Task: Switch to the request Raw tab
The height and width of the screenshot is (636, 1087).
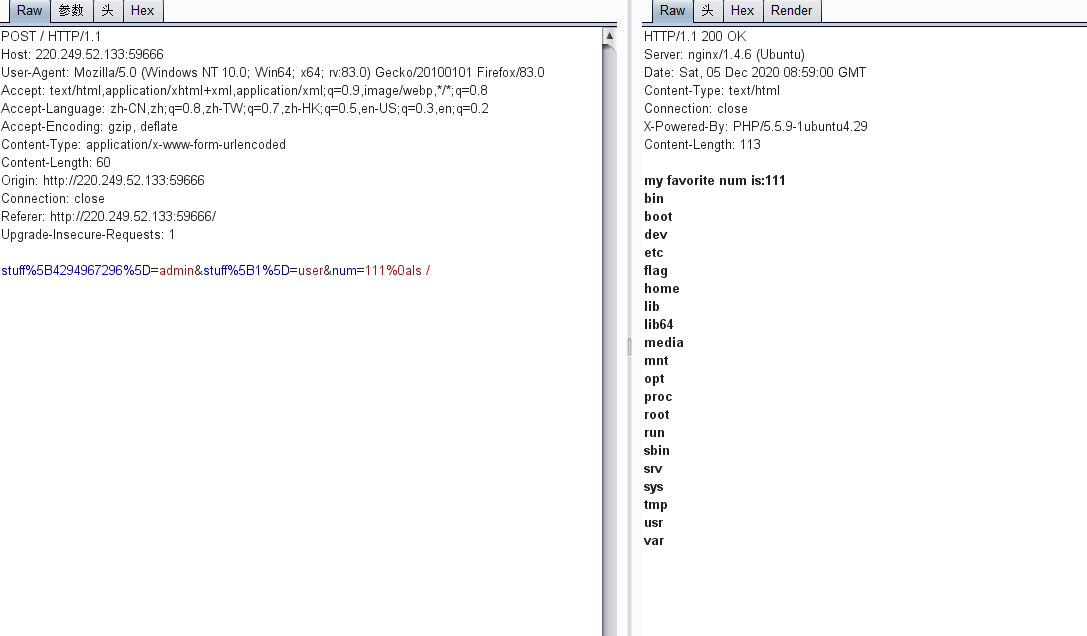Action: point(29,10)
